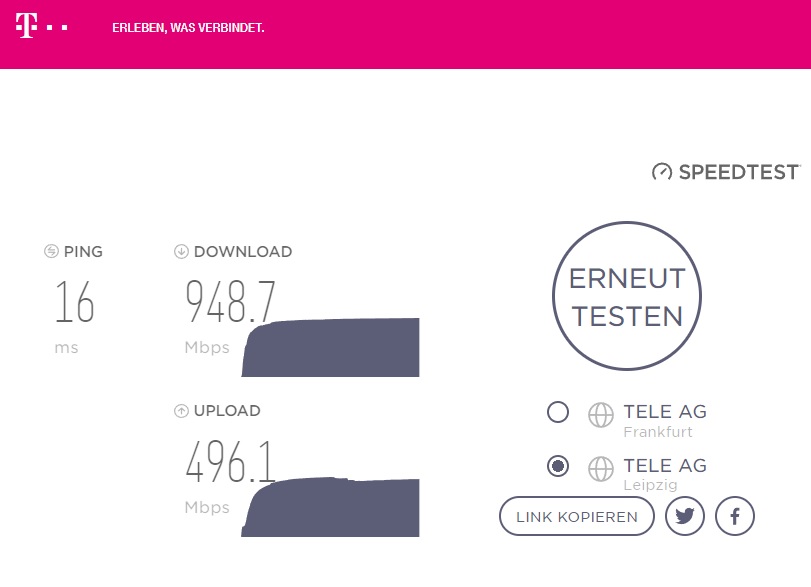The height and width of the screenshot is (587, 811).
Task: Click the upload speed graph
Action: (331, 507)
